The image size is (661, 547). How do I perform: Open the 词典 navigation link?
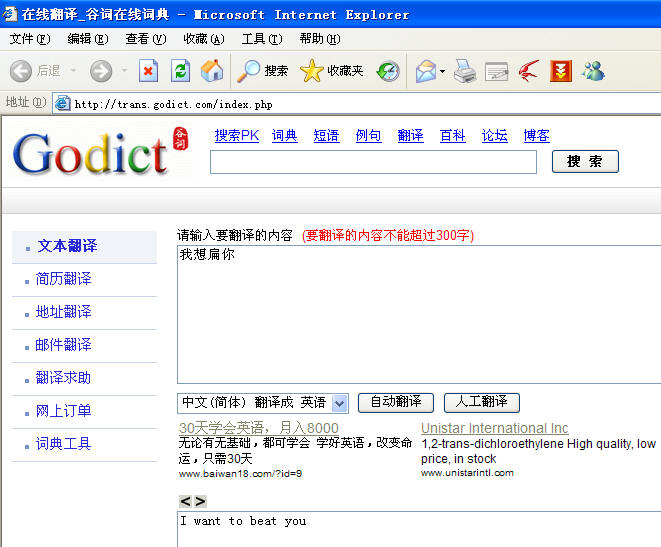click(284, 136)
